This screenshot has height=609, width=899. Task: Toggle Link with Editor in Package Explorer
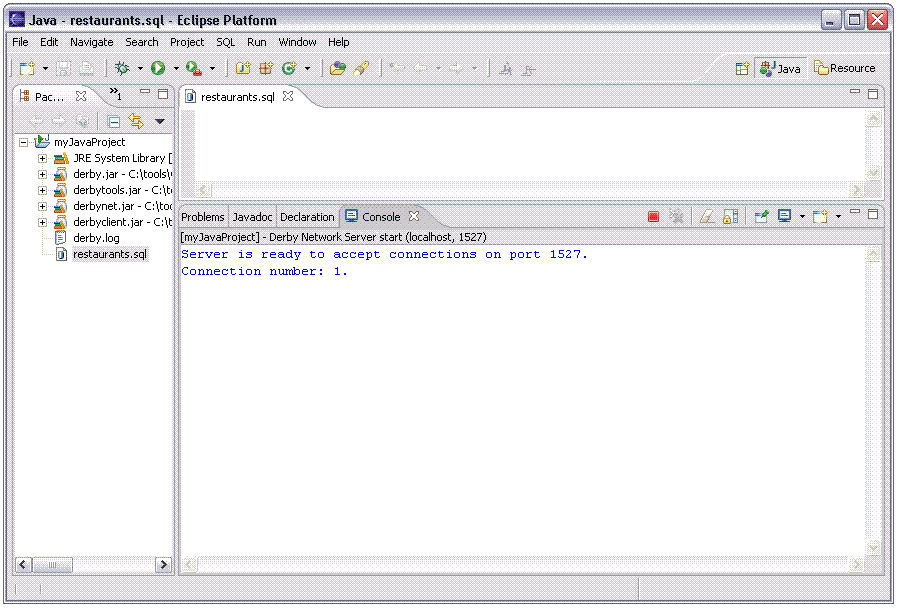tap(136, 122)
